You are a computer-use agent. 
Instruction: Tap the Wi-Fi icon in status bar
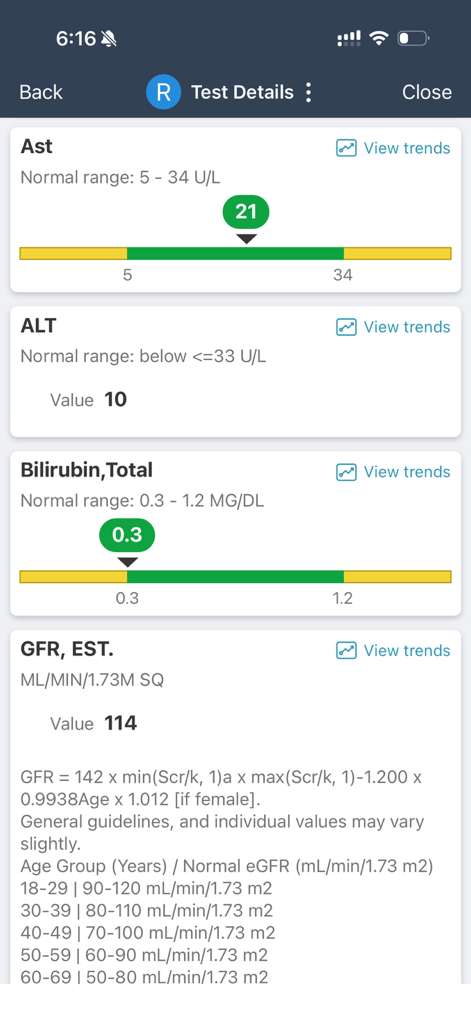tap(378, 39)
